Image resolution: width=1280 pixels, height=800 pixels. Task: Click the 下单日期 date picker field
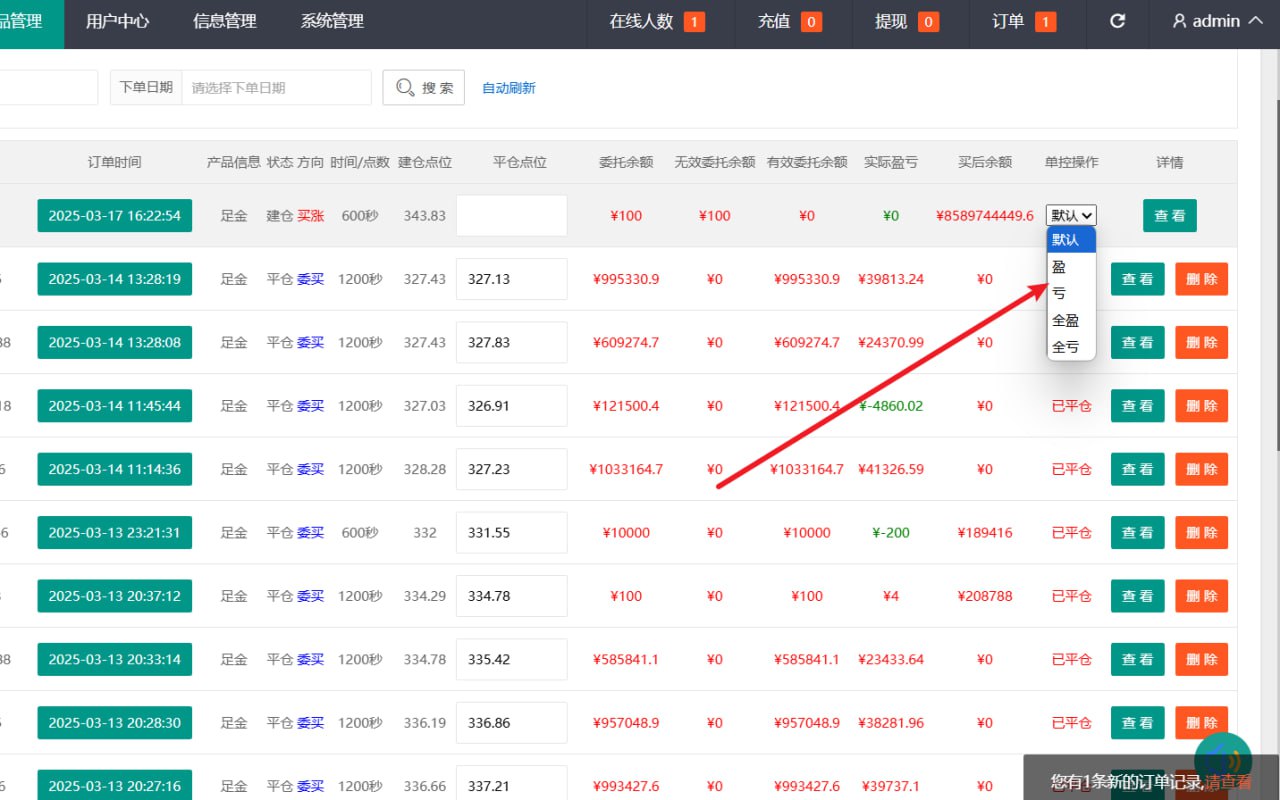pyautogui.click(x=275, y=88)
